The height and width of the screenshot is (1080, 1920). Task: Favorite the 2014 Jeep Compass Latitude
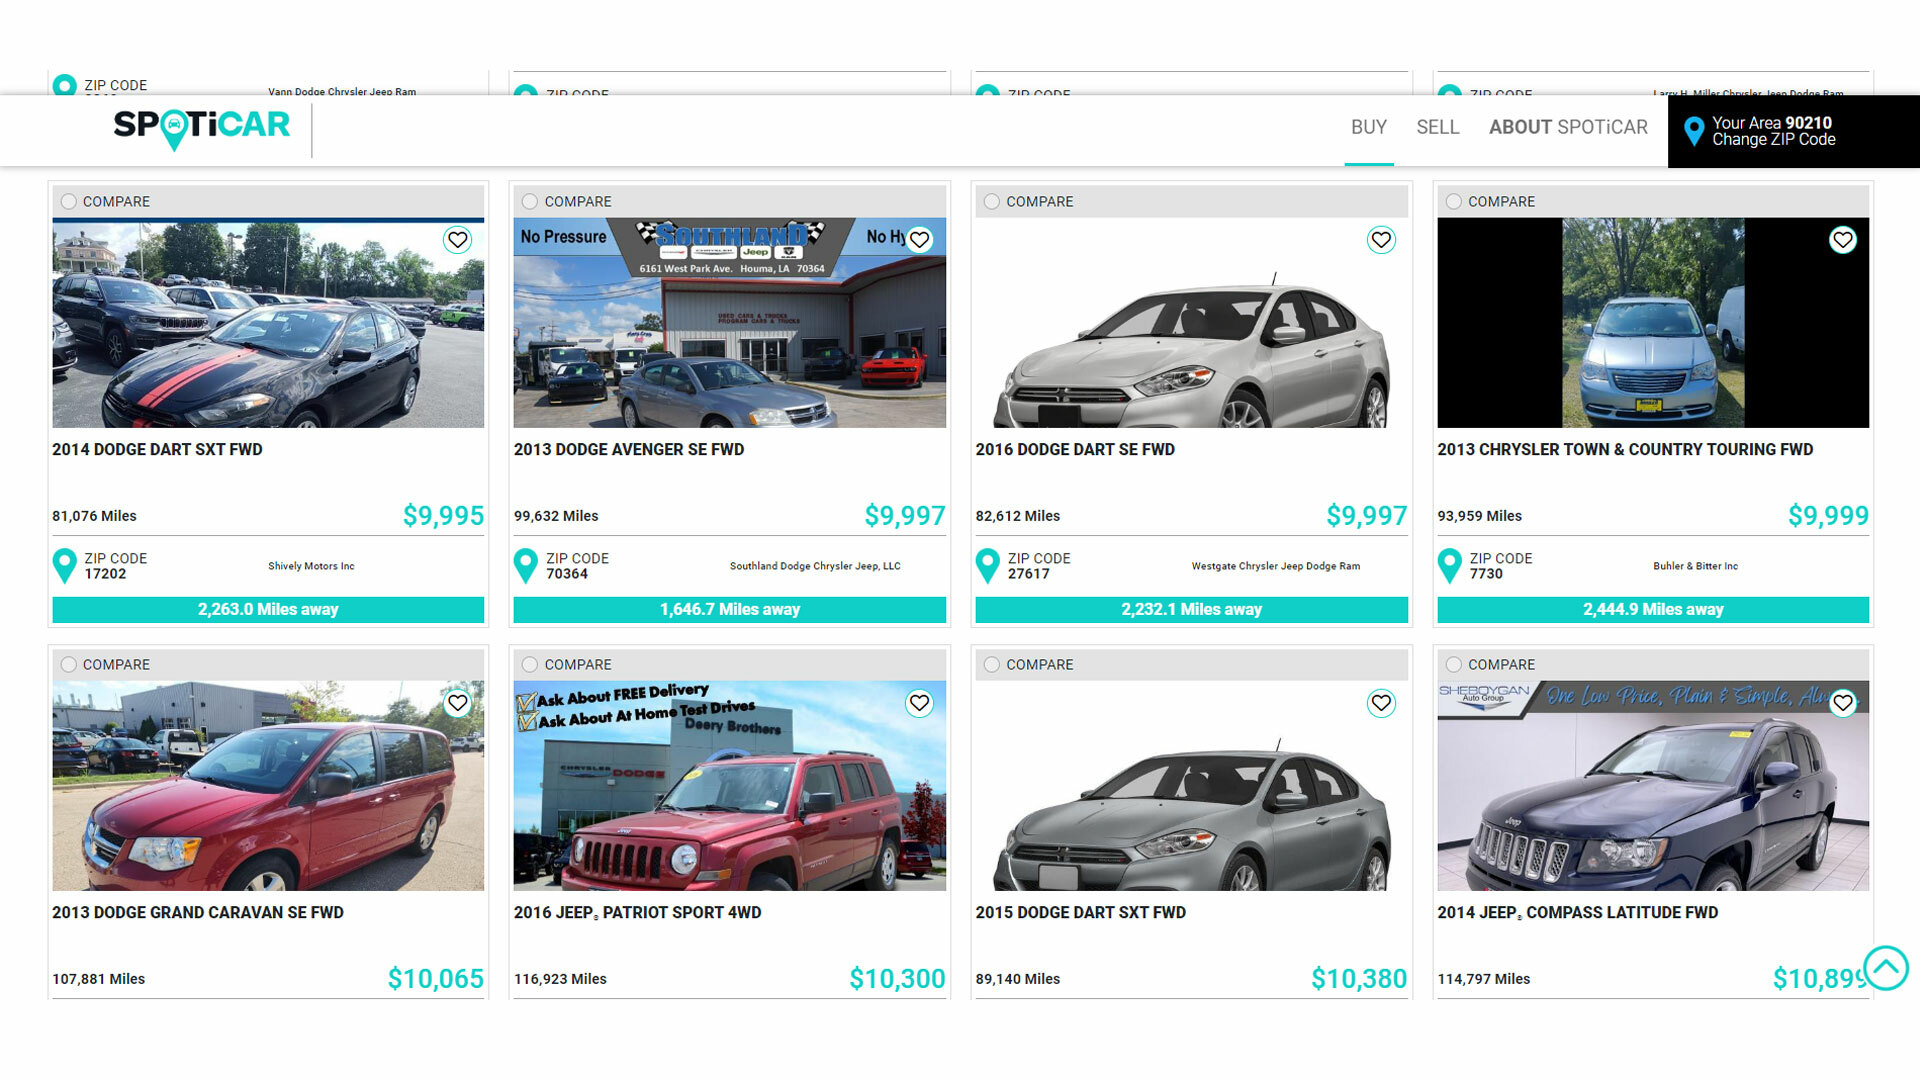(x=1843, y=703)
